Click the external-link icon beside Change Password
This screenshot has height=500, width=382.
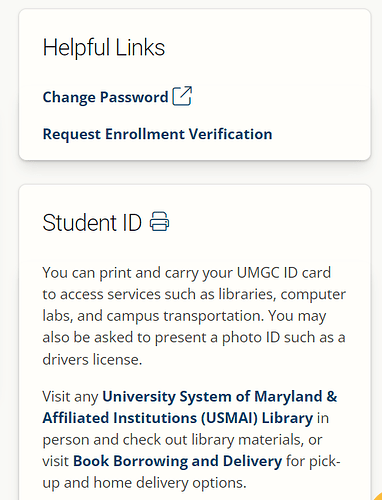point(182,96)
